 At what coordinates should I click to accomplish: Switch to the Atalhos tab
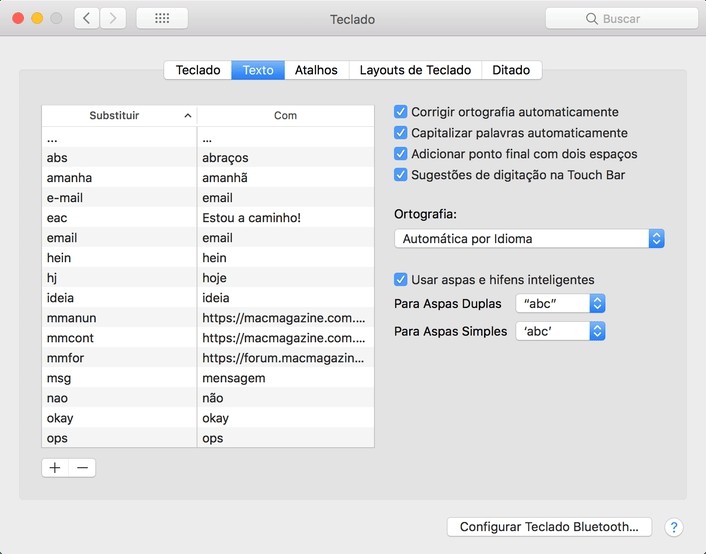click(x=316, y=70)
